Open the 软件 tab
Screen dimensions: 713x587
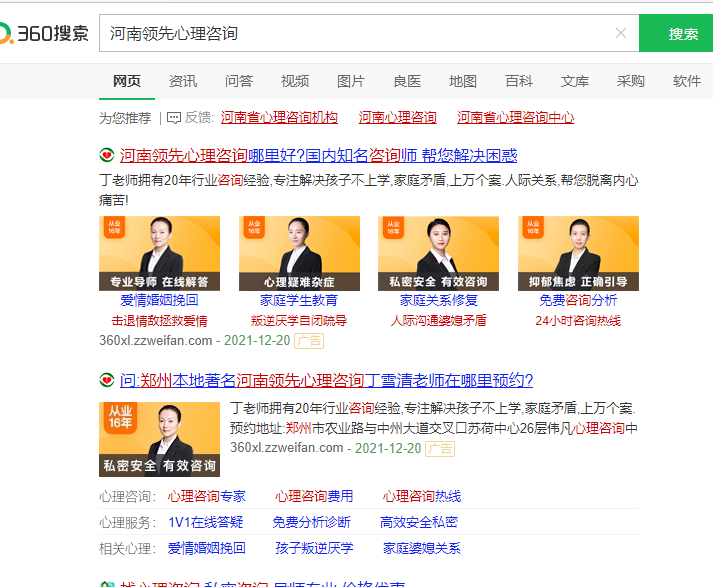coord(687,81)
